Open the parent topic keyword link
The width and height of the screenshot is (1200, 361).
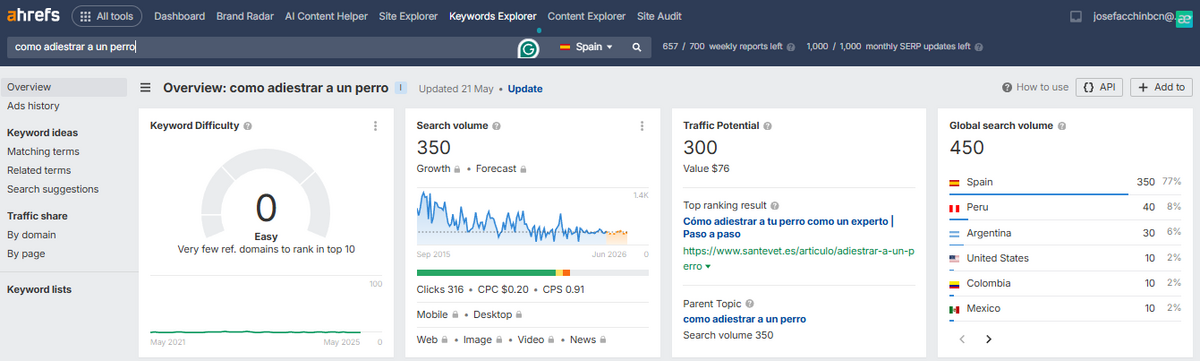tap(744, 319)
